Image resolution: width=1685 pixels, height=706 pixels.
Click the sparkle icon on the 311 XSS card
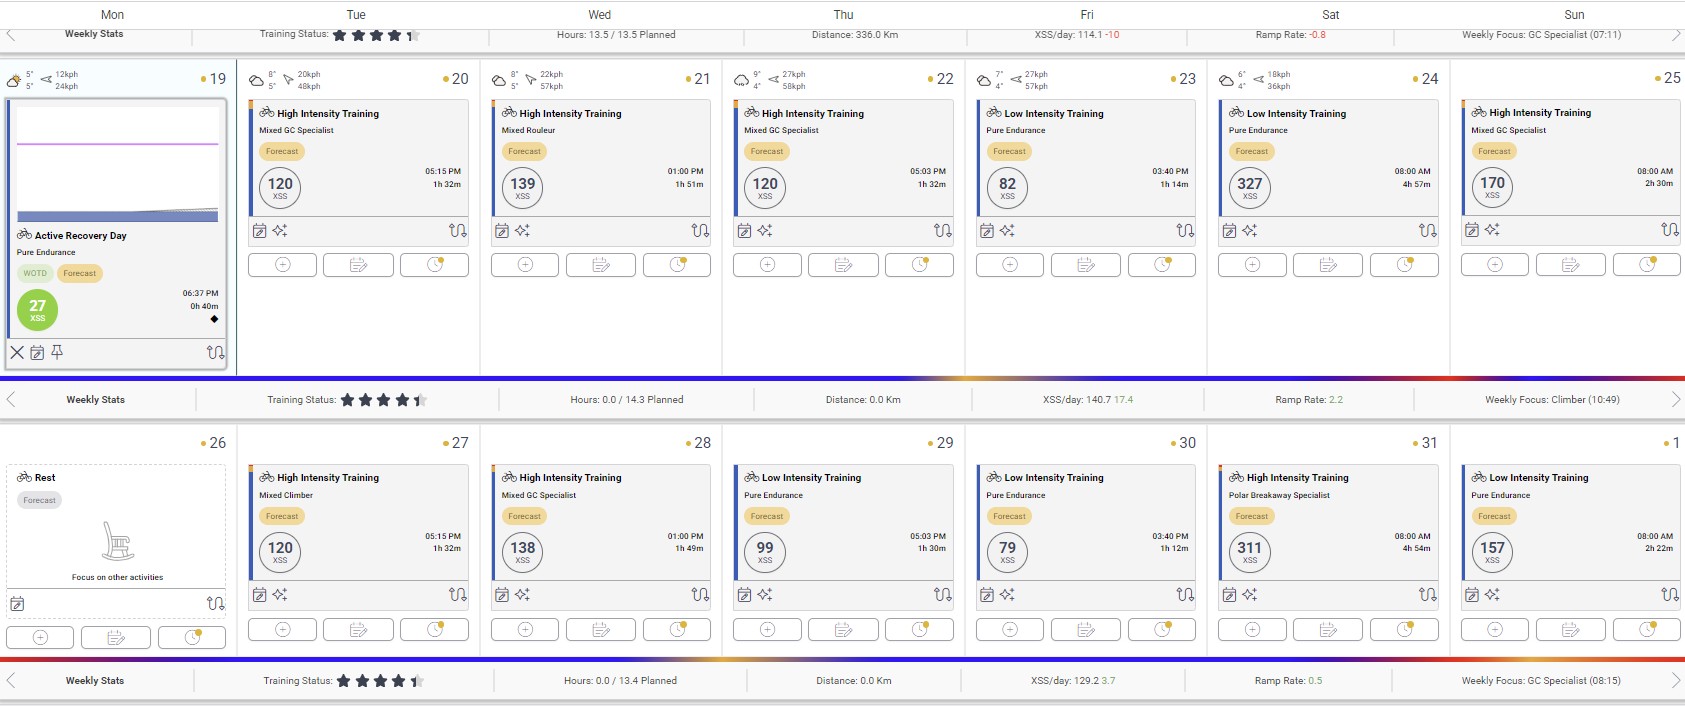1250,595
